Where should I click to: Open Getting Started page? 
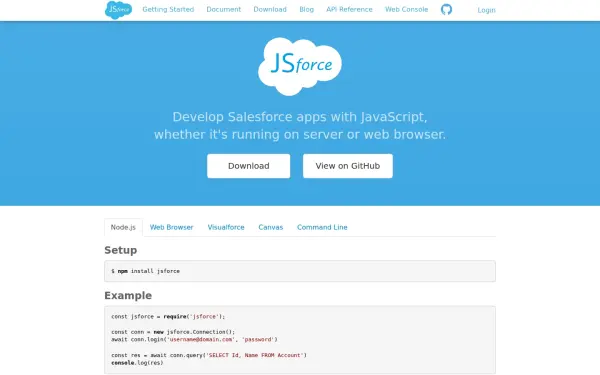click(x=168, y=10)
